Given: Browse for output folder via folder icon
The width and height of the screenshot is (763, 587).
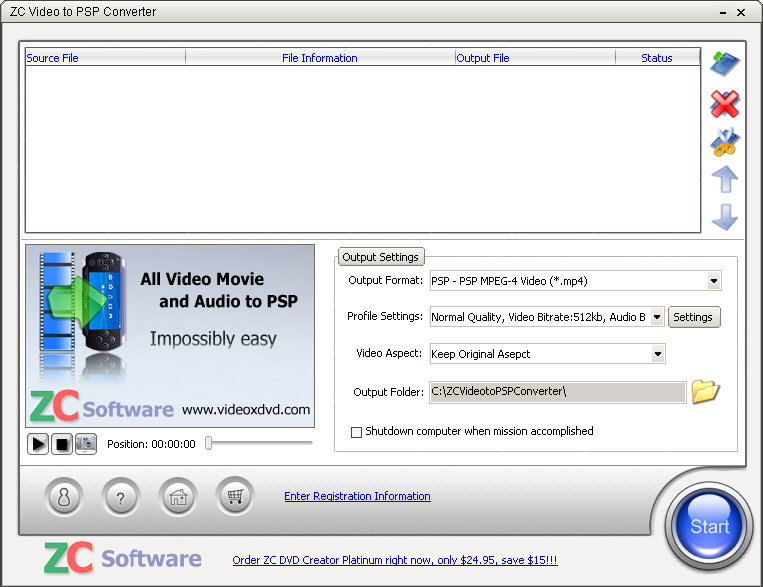Looking at the screenshot, I should [705, 392].
